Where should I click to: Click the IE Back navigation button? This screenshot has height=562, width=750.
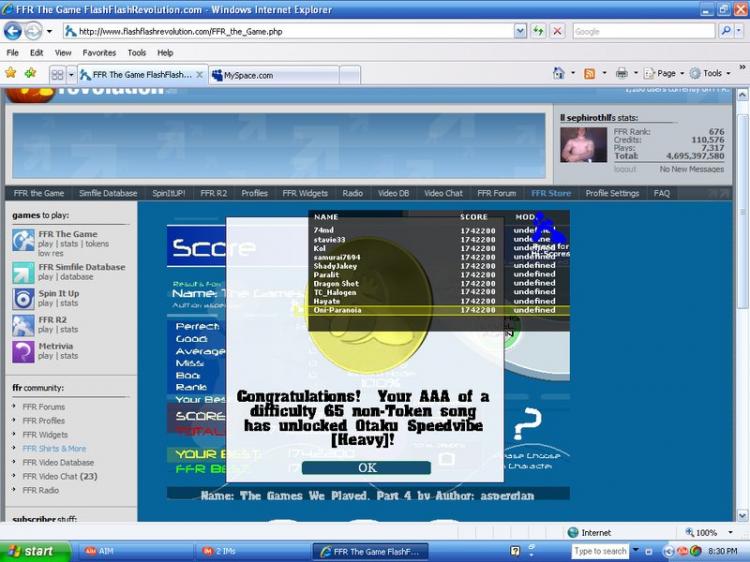13,31
